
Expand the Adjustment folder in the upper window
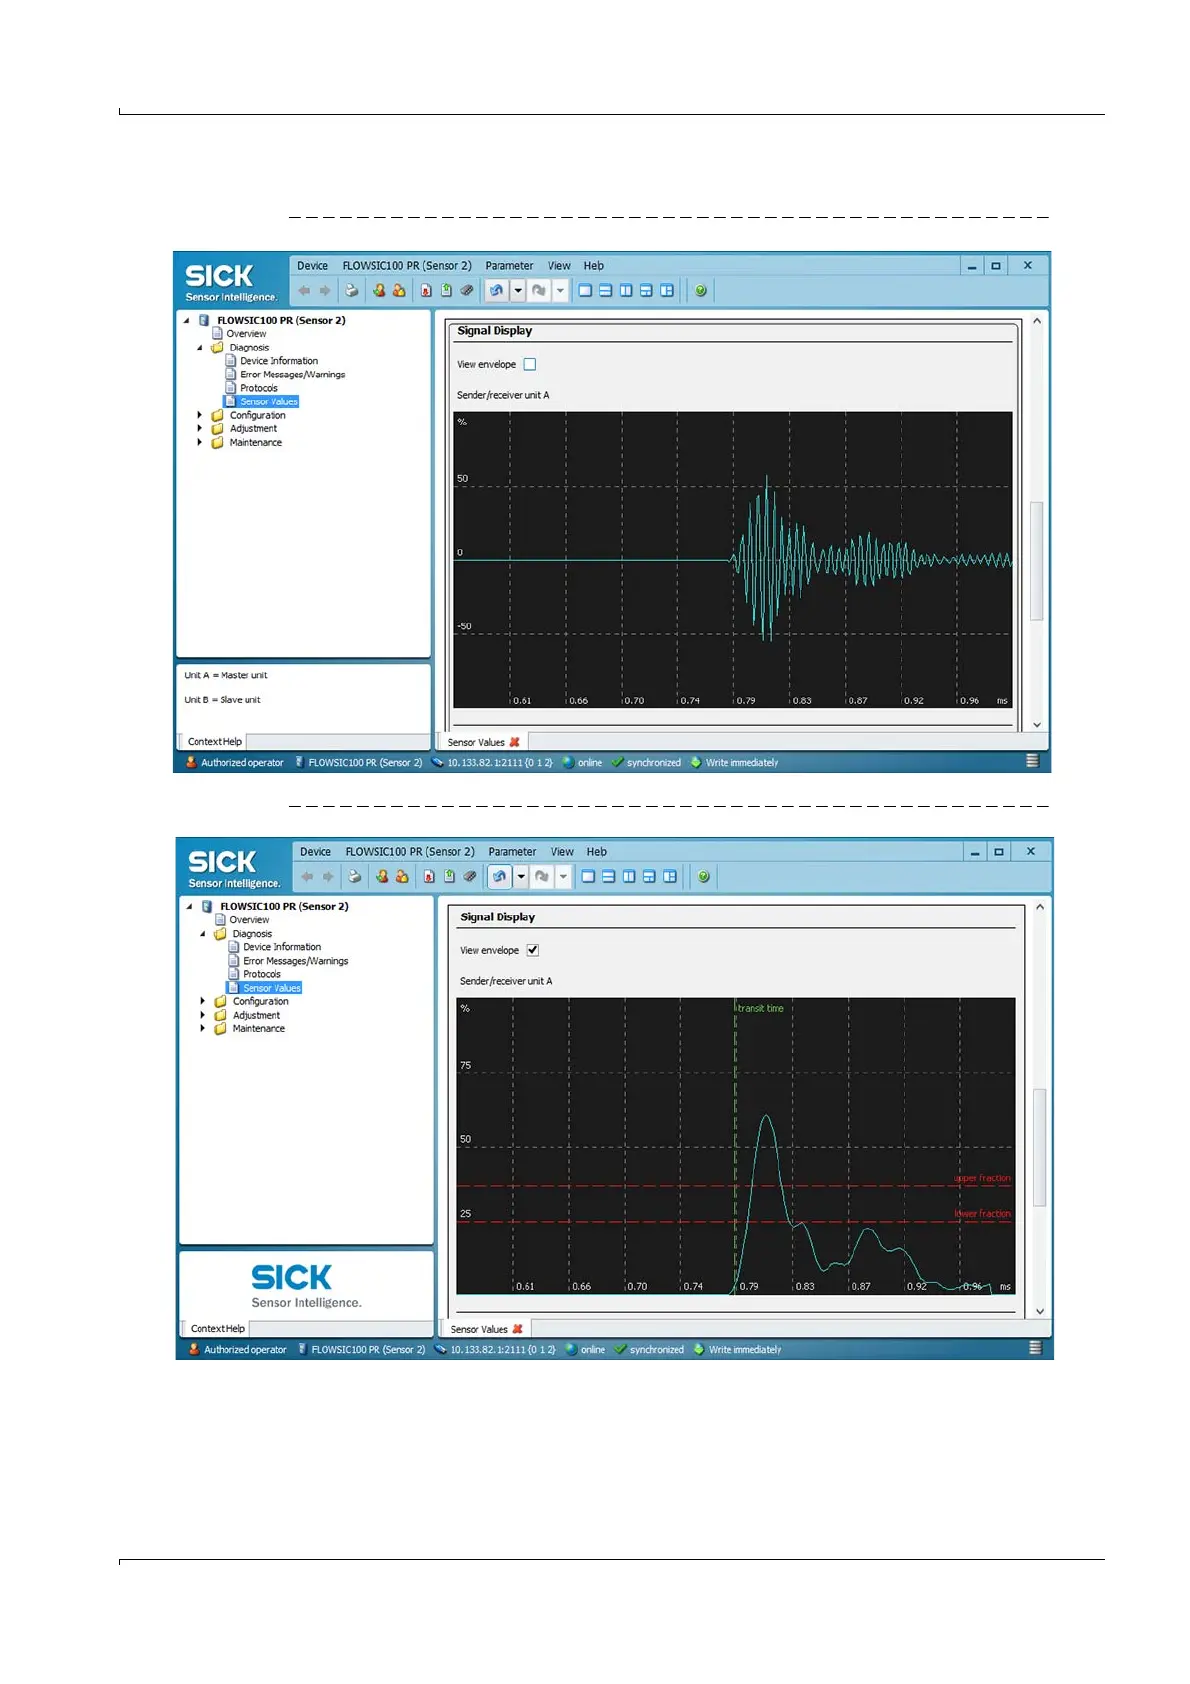pyautogui.click(x=200, y=429)
